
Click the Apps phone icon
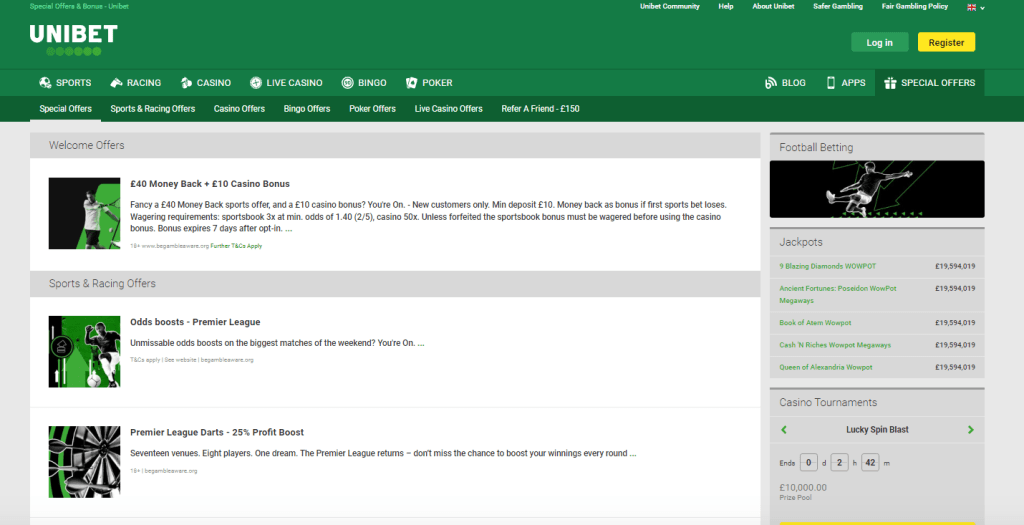click(831, 83)
